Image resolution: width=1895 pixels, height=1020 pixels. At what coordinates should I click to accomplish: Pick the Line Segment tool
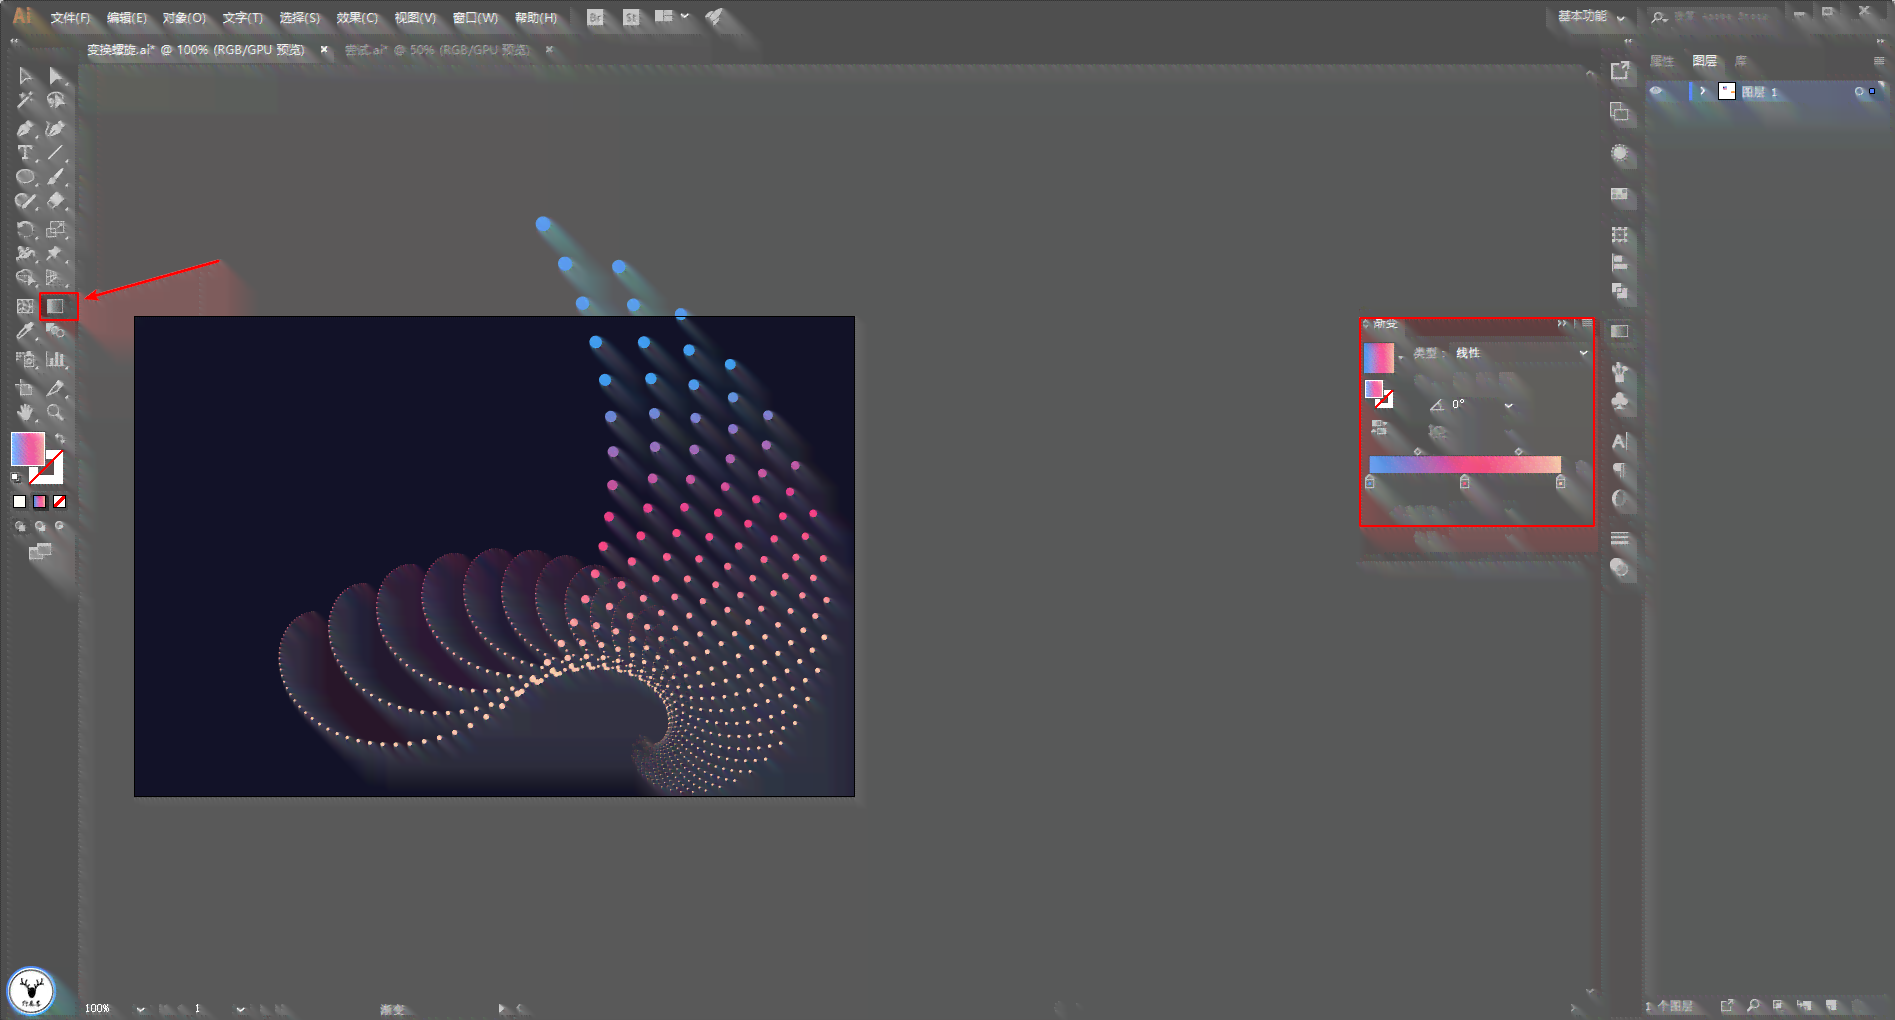56,153
